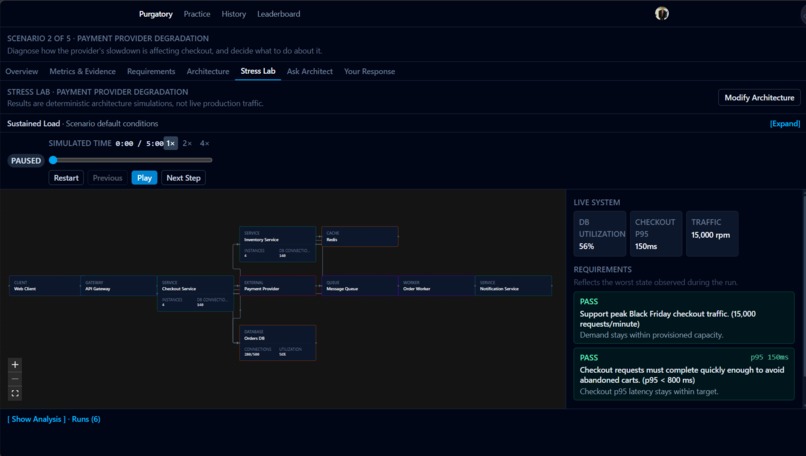Image resolution: width=806 pixels, height=456 pixels.
Task: Click the Modify Architecture button
Action: point(759,98)
